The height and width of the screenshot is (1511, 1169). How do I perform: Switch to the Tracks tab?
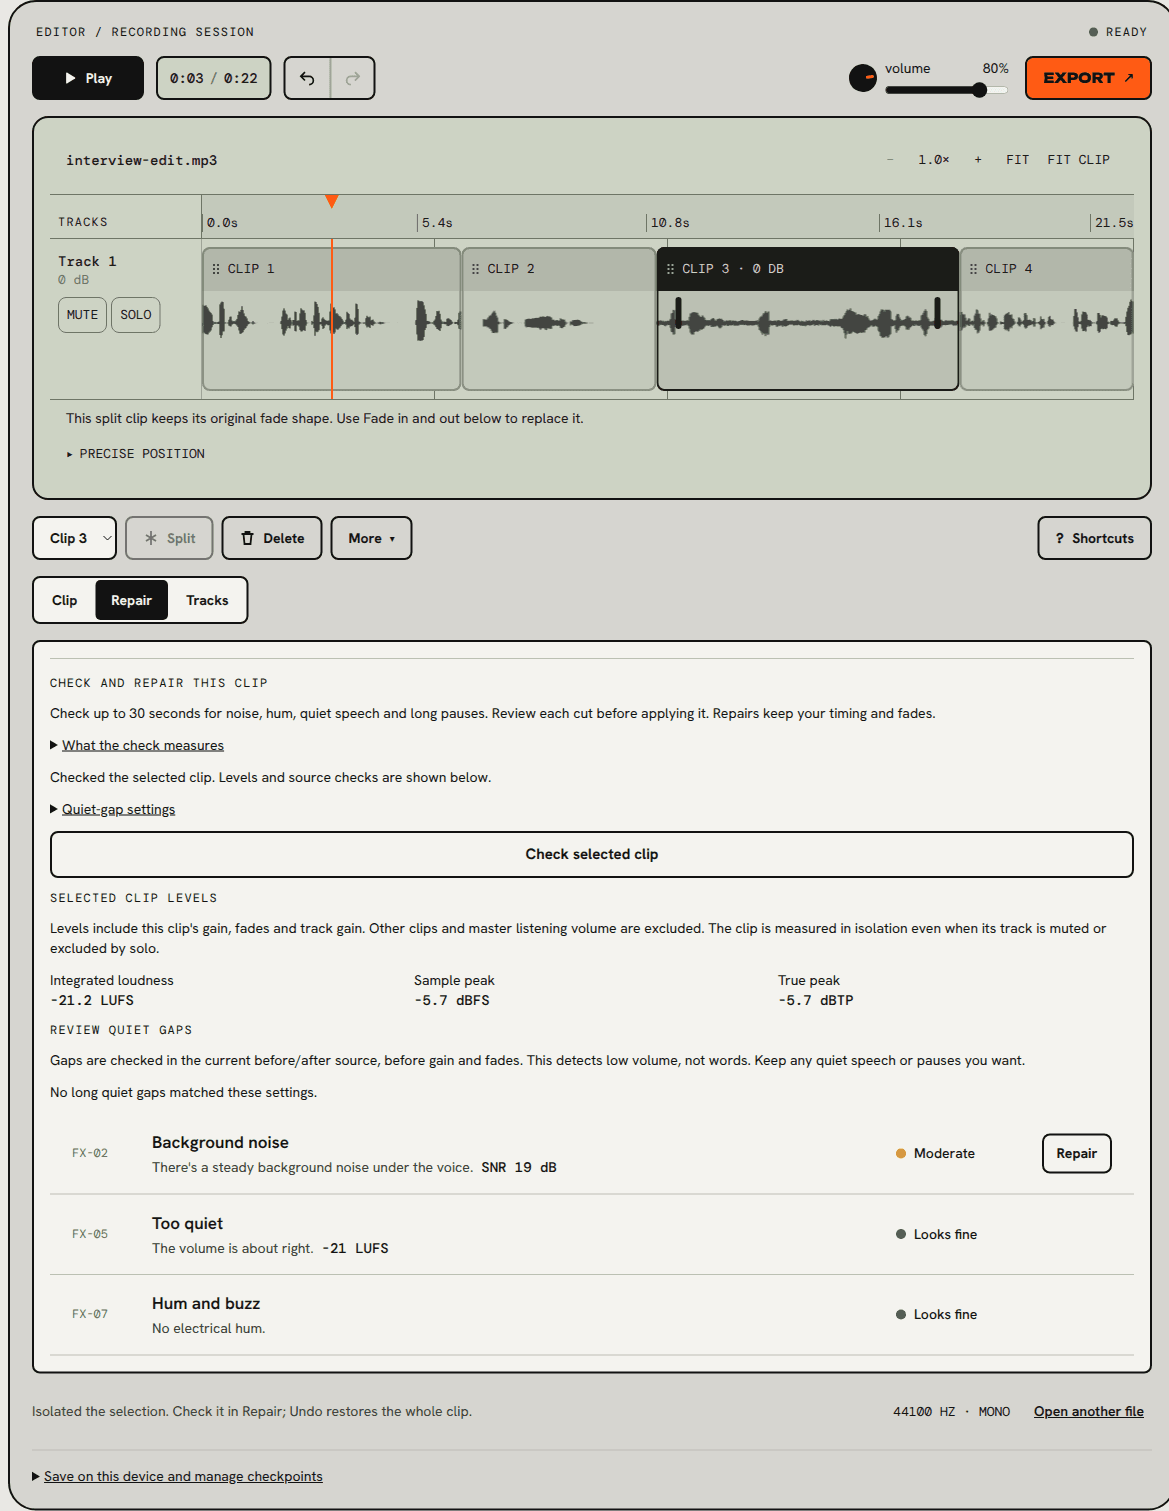[207, 600]
